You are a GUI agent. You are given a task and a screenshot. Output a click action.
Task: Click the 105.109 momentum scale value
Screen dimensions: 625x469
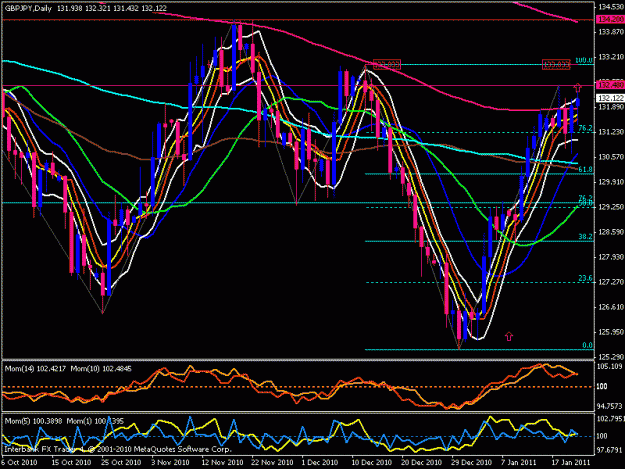tap(610, 367)
